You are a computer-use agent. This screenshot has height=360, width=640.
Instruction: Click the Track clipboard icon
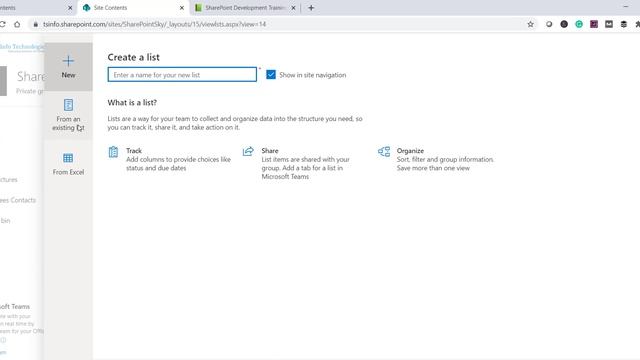[x=113, y=152]
